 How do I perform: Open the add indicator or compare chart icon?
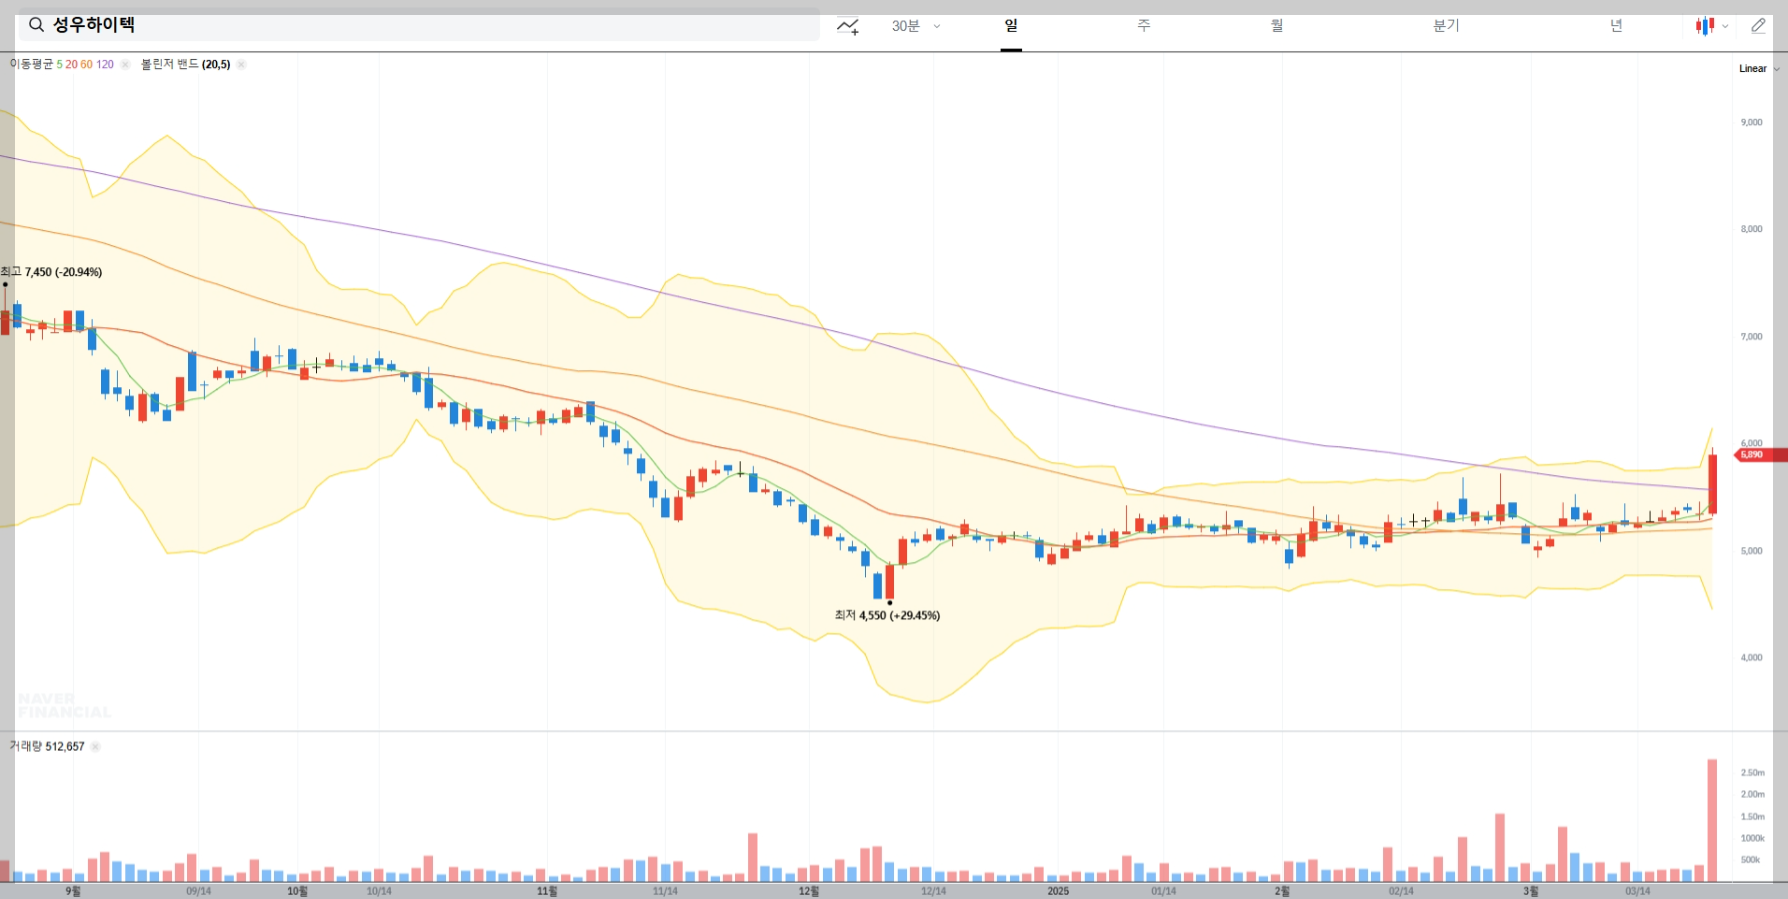click(x=848, y=26)
